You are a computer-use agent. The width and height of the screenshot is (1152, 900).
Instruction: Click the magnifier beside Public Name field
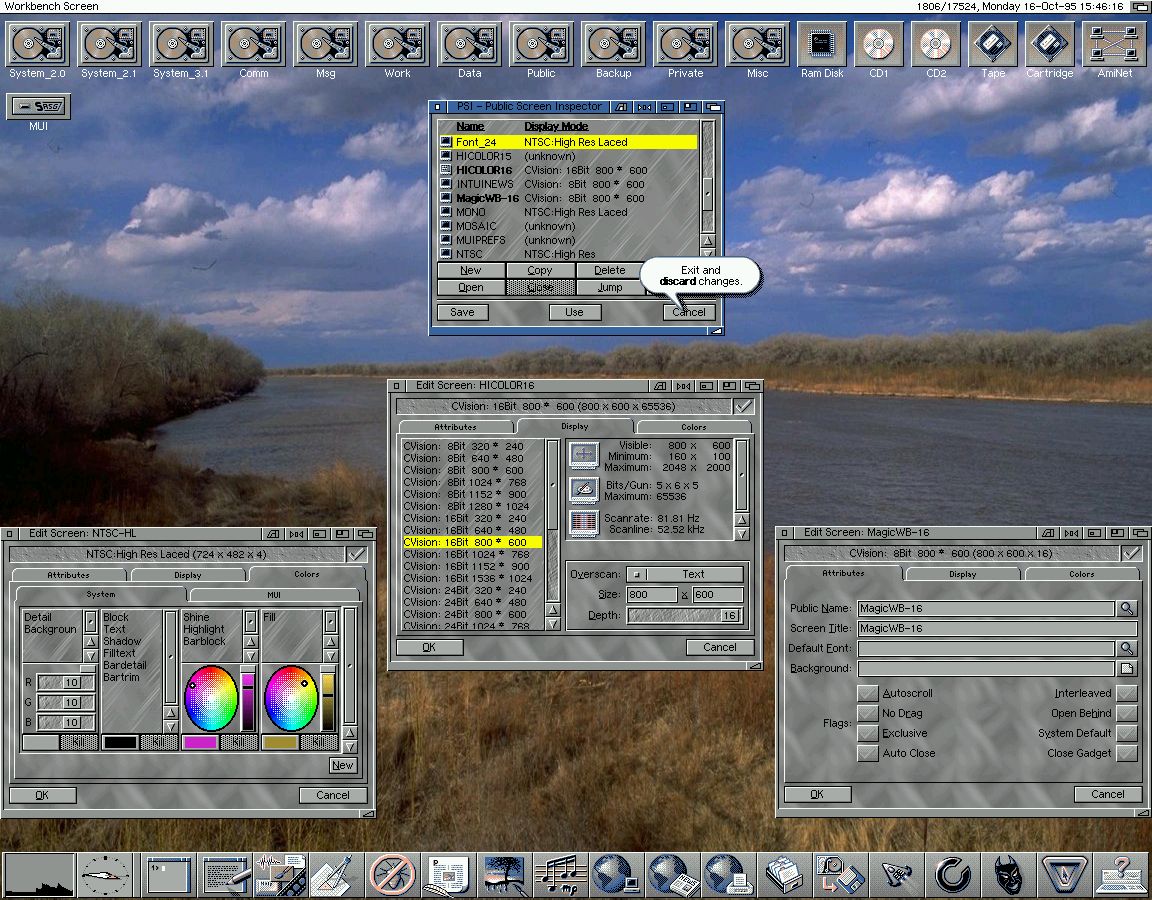(1127, 608)
